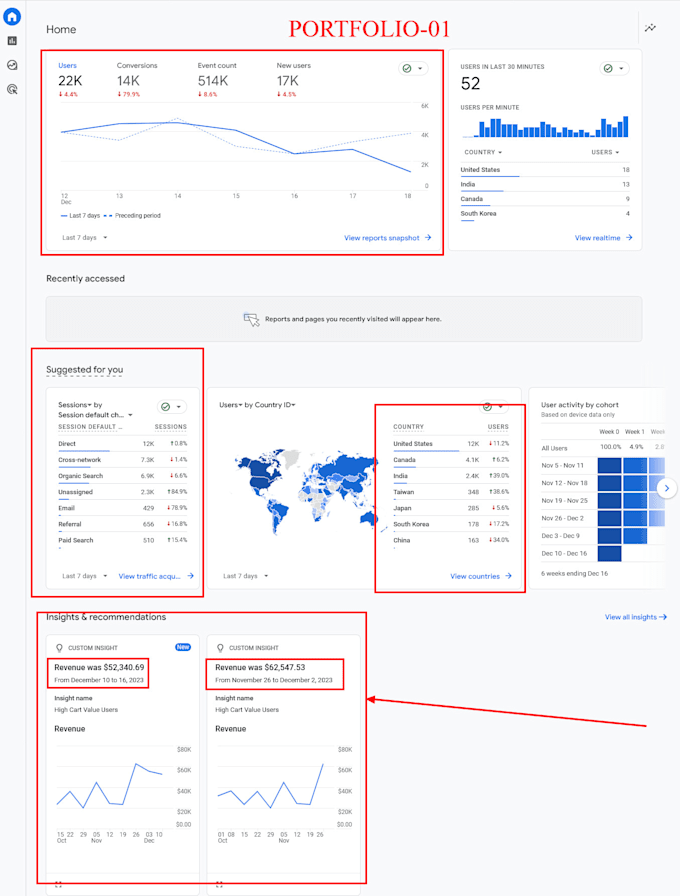Open the Users metric dropdown on map card
Viewport: 680px width, 896px height.
click(x=231, y=405)
